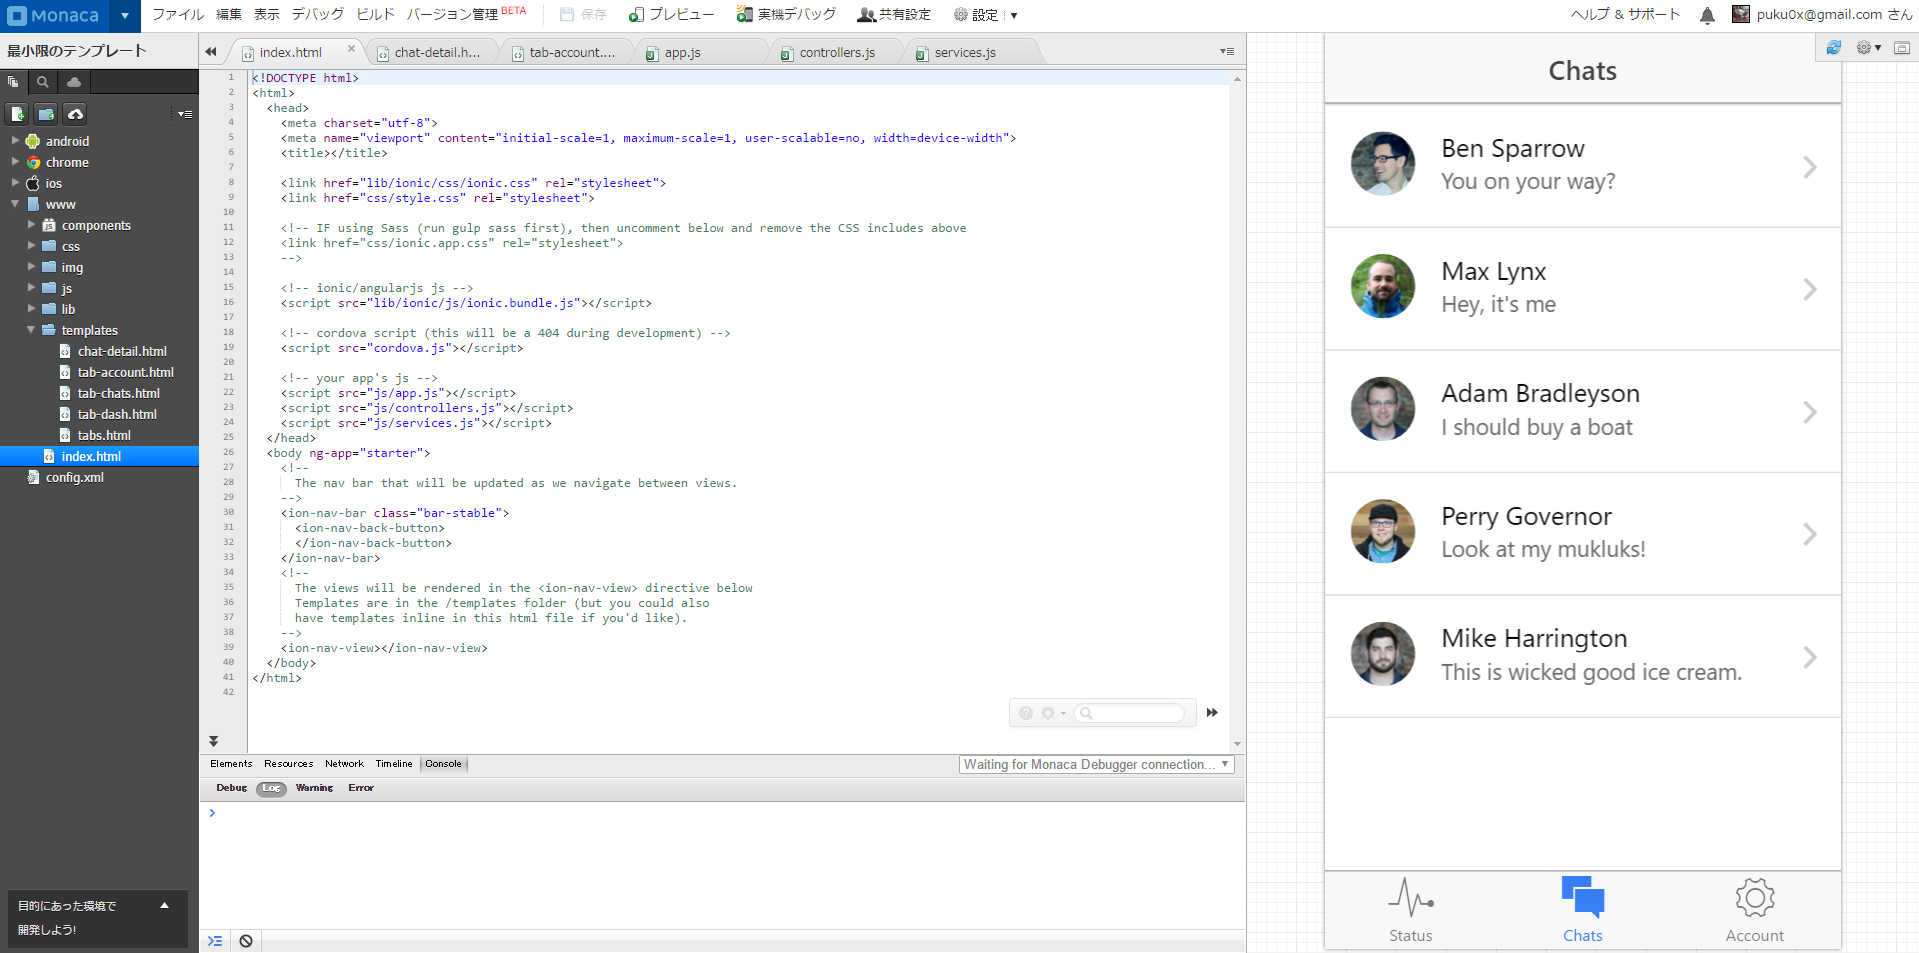Expand the android folder

tap(15, 141)
